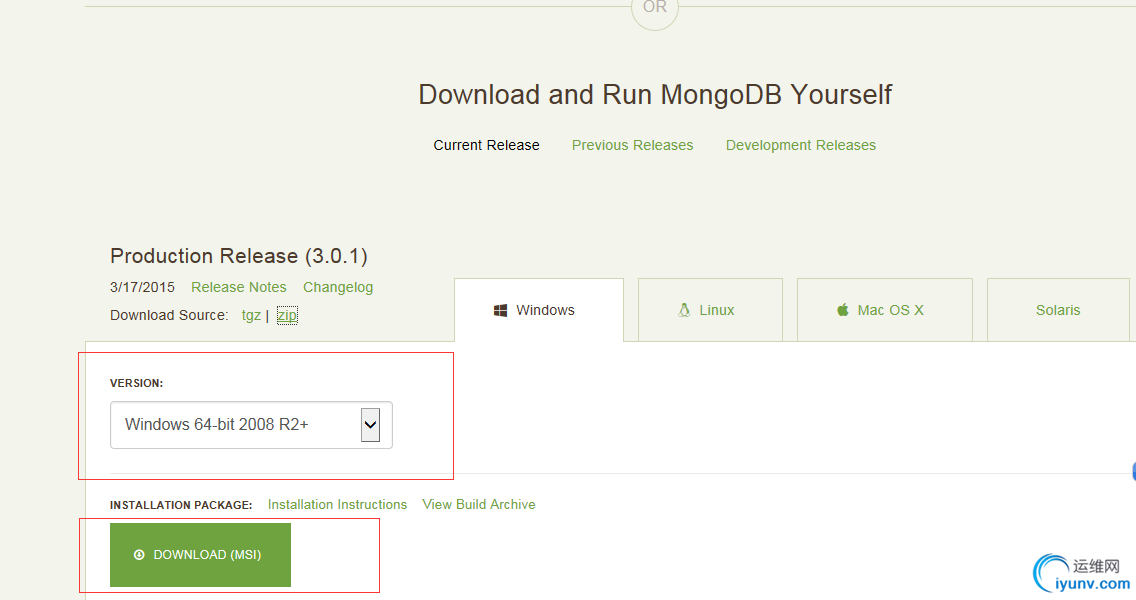Image resolution: width=1136 pixels, height=600 pixels.
Task: Click the Download Source: label
Action: click(170, 315)
